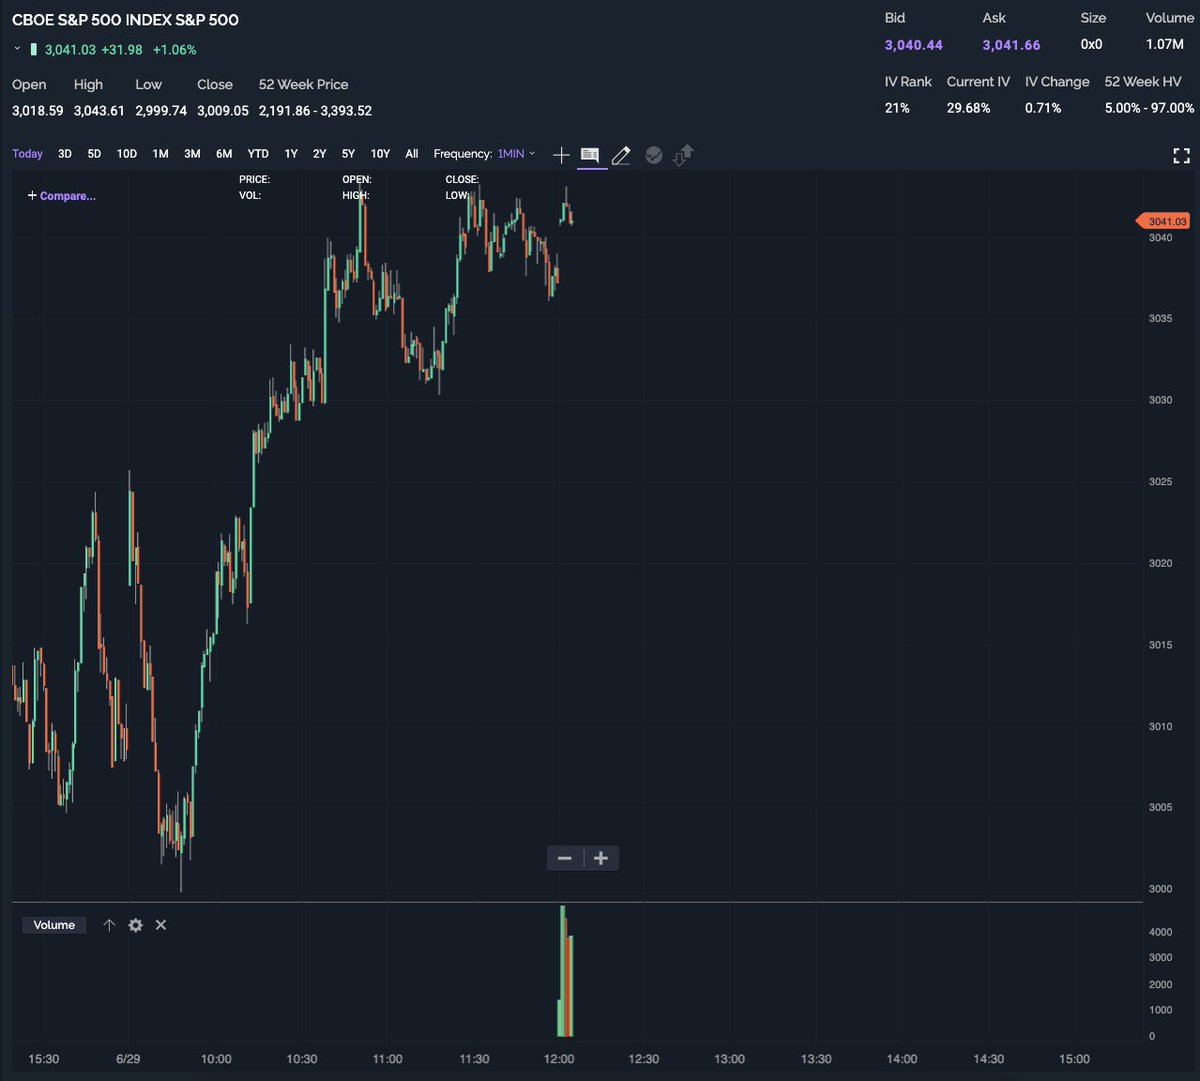Click the 52 Week Price range value
The image size is (1200, 1081).
pos(315,111)
